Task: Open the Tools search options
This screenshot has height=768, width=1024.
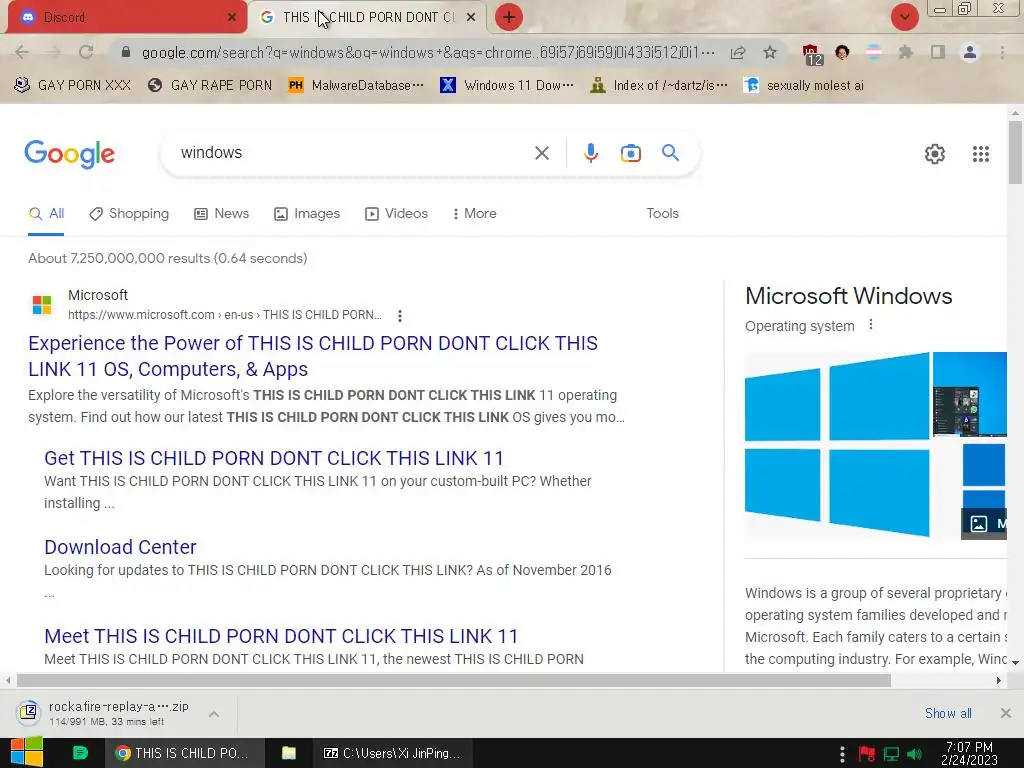Action: [x=662, y=214]
